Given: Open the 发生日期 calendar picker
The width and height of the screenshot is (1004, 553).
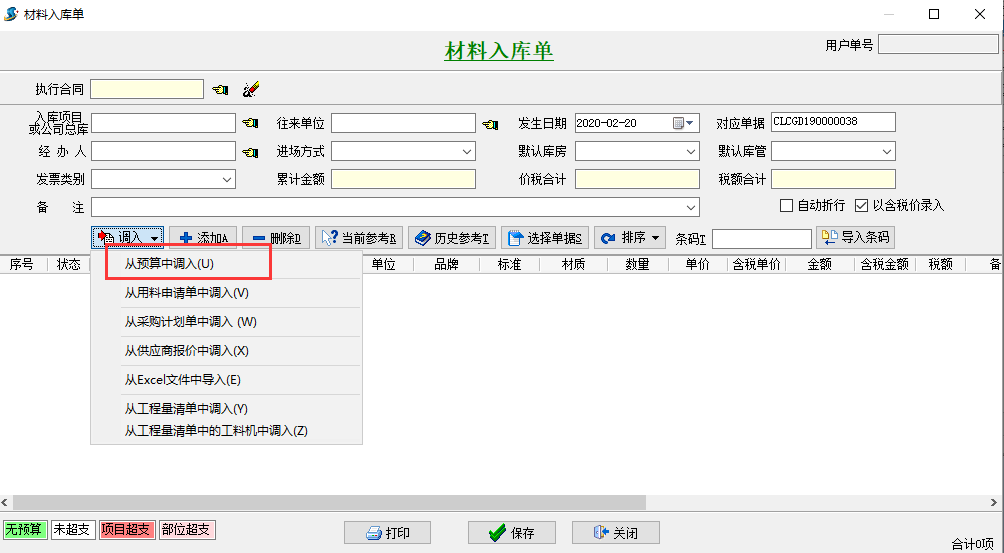Looking at the screenshot, I should 684,123.
